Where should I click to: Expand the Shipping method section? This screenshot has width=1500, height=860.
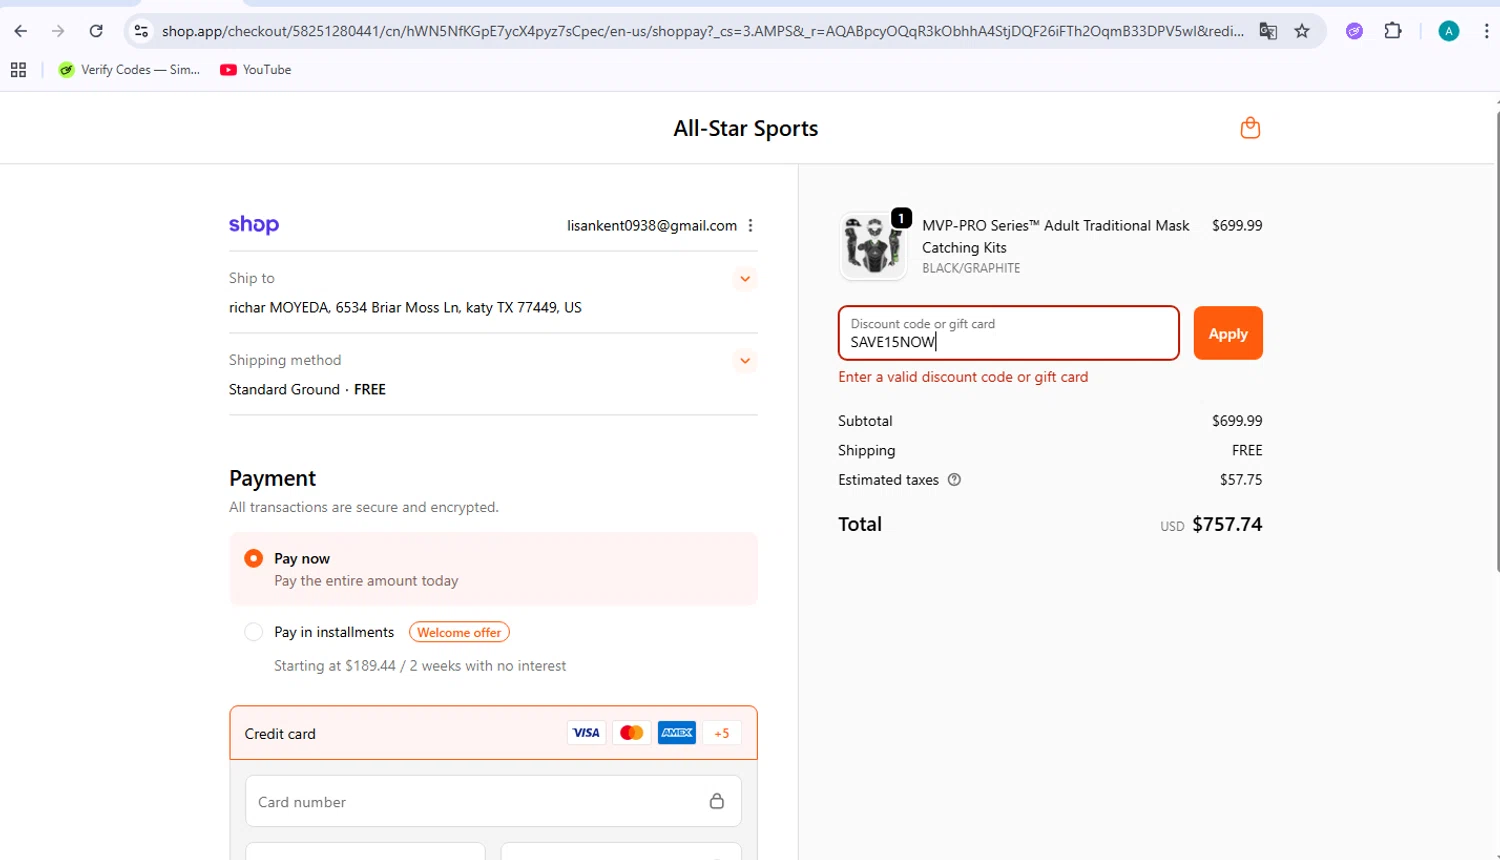(745, 361)
